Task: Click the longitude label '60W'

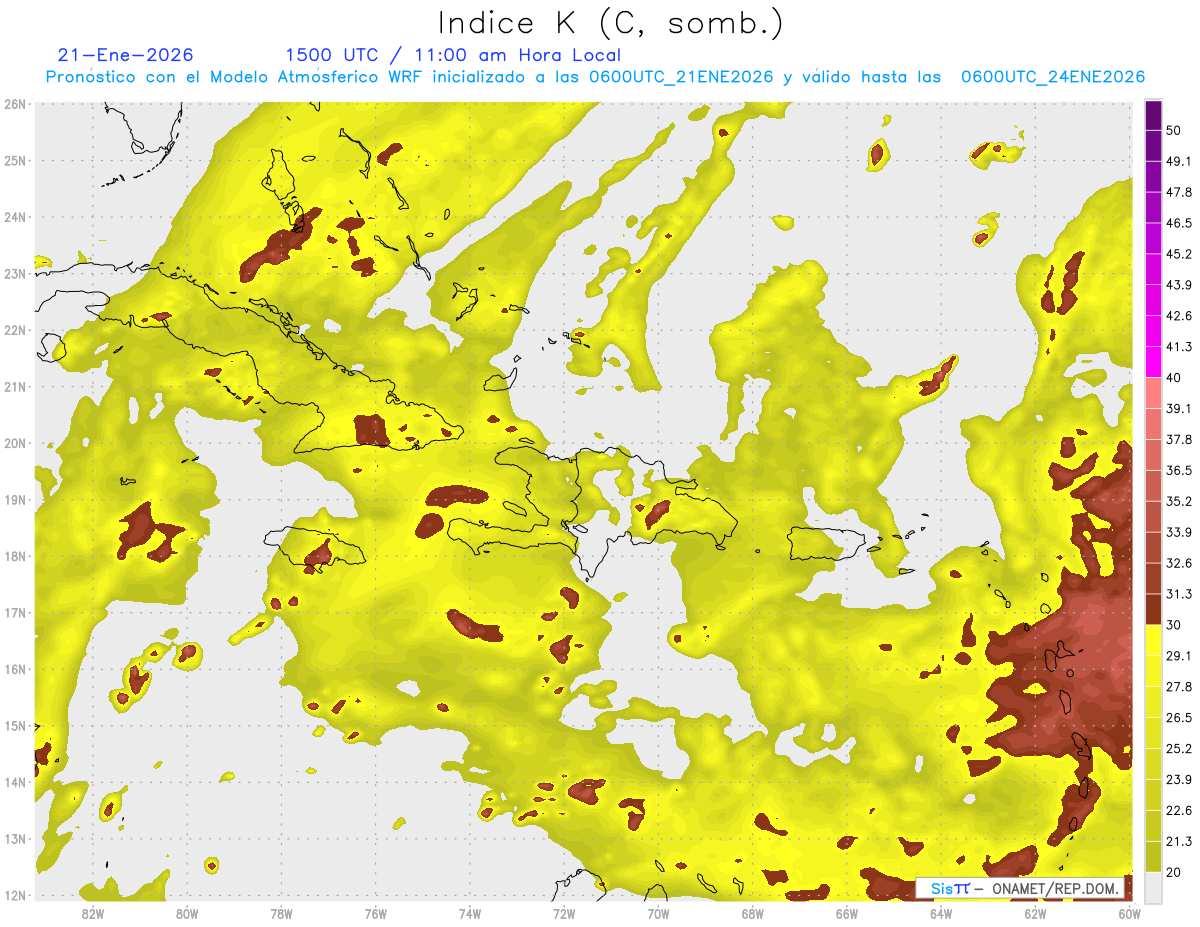Action: pos(1129,912)
